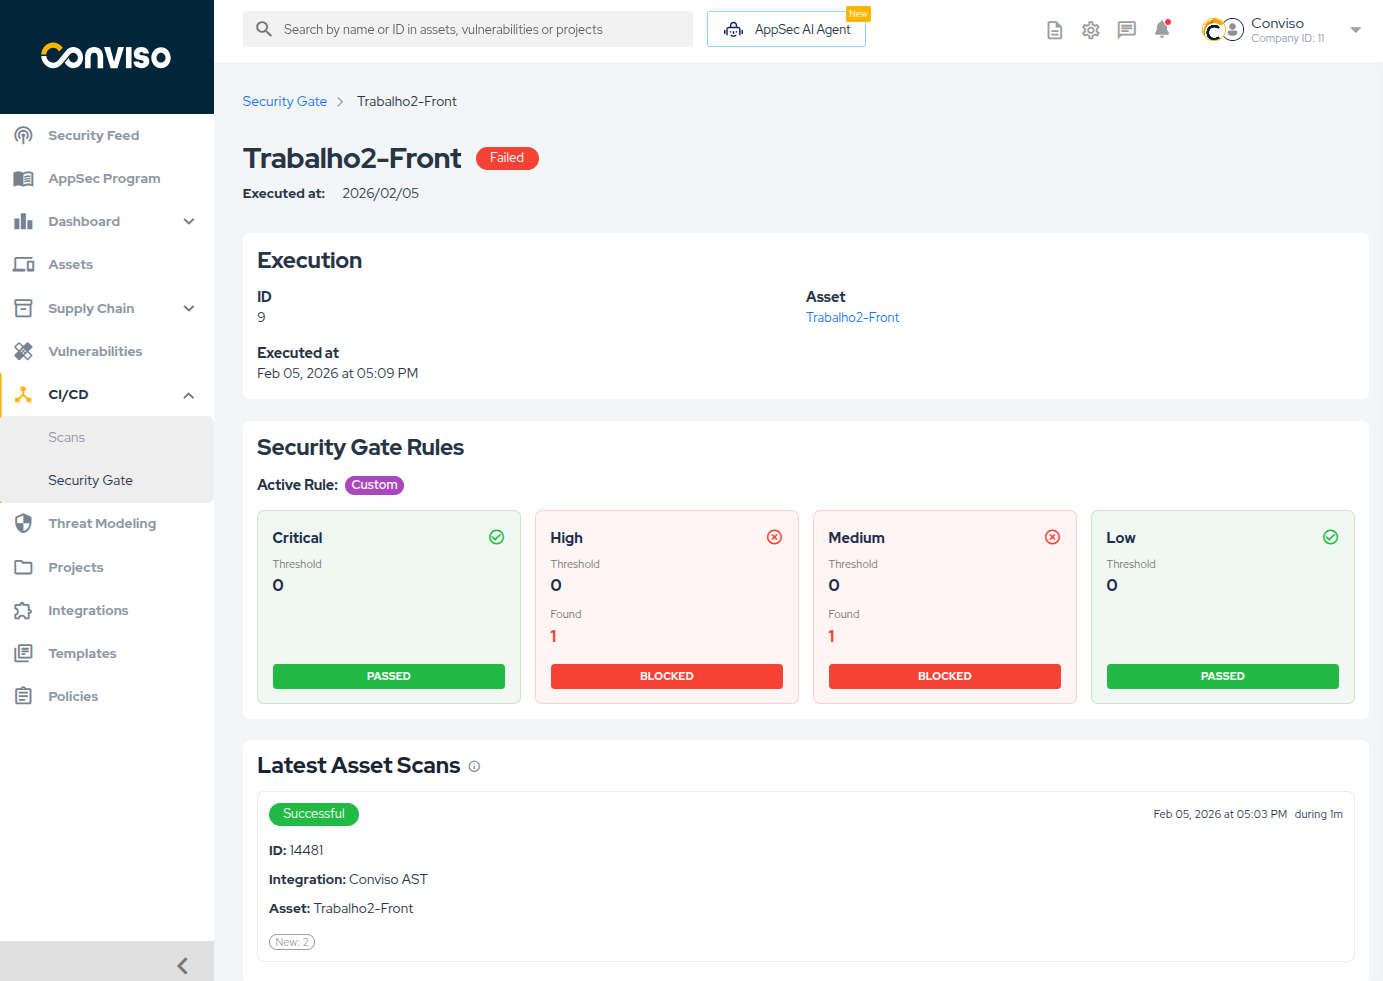Click the Low rule passed check icon
The width and height of the screenshot is (1383, 981).
1330,537
